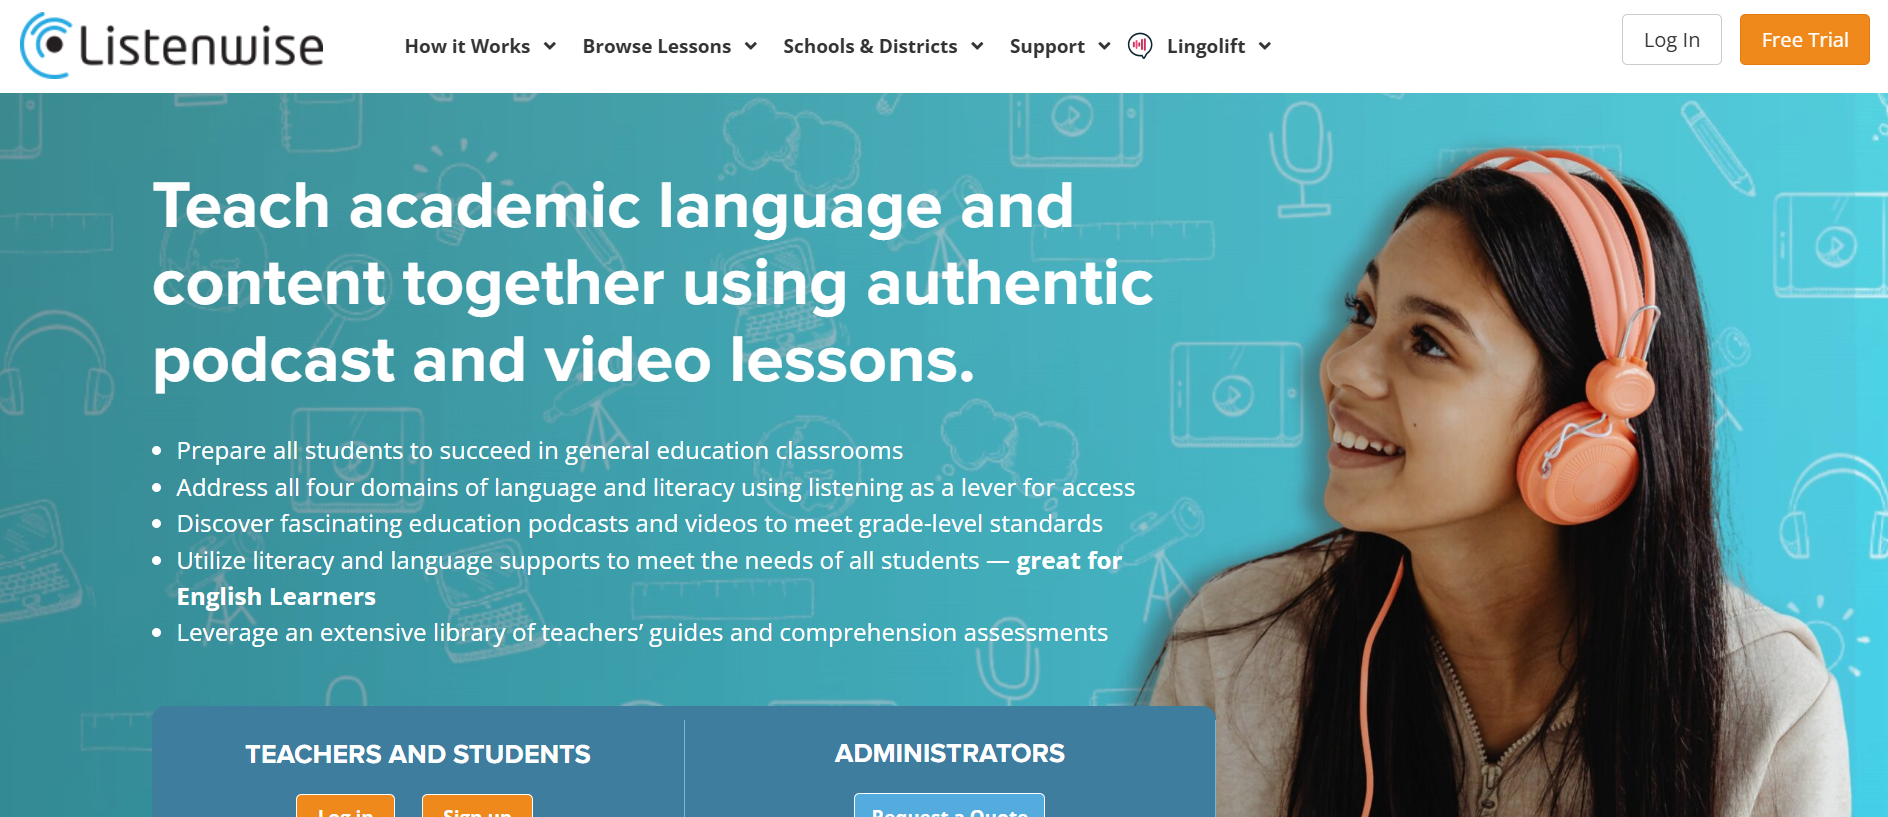Open the Support menu item
This screenshot has height=817, width=1888.
coord(1047,46)
